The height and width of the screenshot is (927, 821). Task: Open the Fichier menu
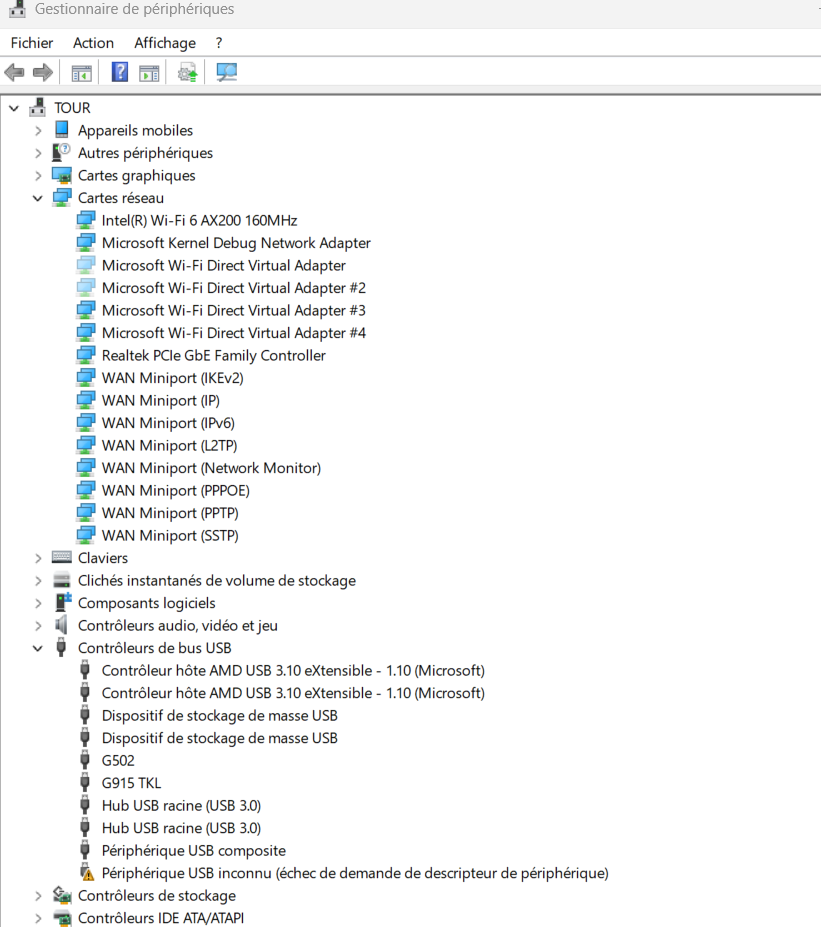click(x=32, y=43)
